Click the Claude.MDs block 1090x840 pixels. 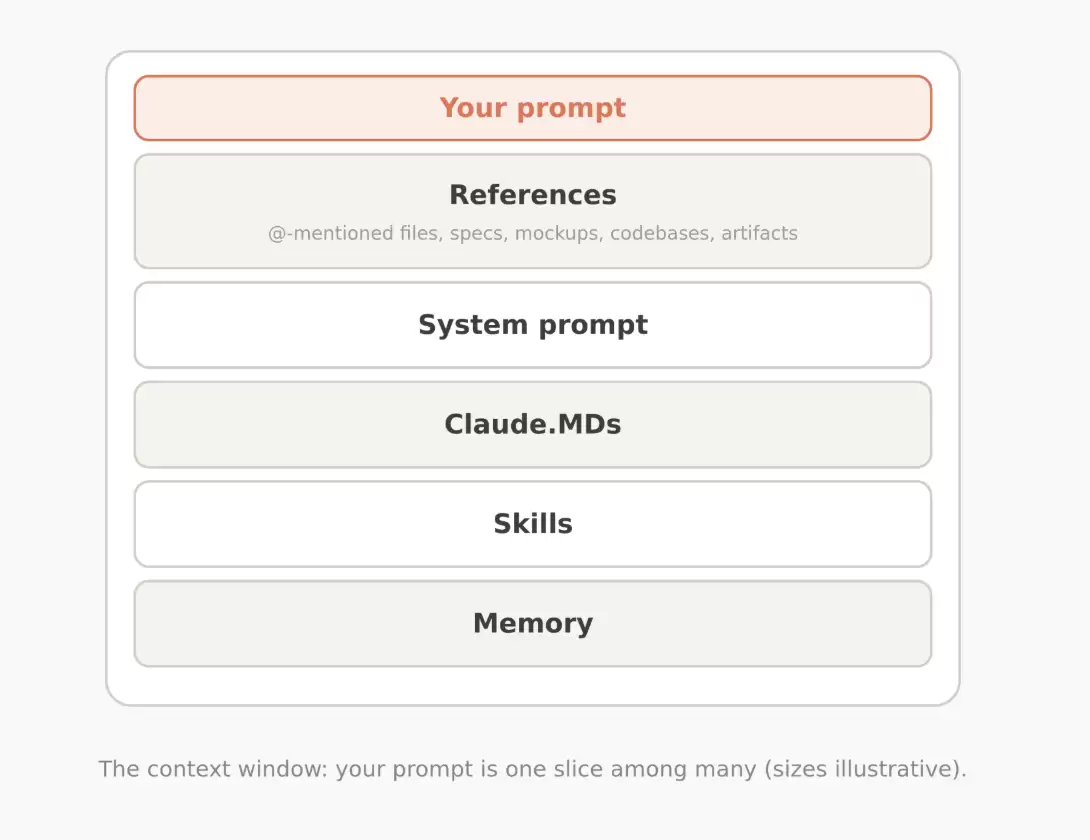532,424
